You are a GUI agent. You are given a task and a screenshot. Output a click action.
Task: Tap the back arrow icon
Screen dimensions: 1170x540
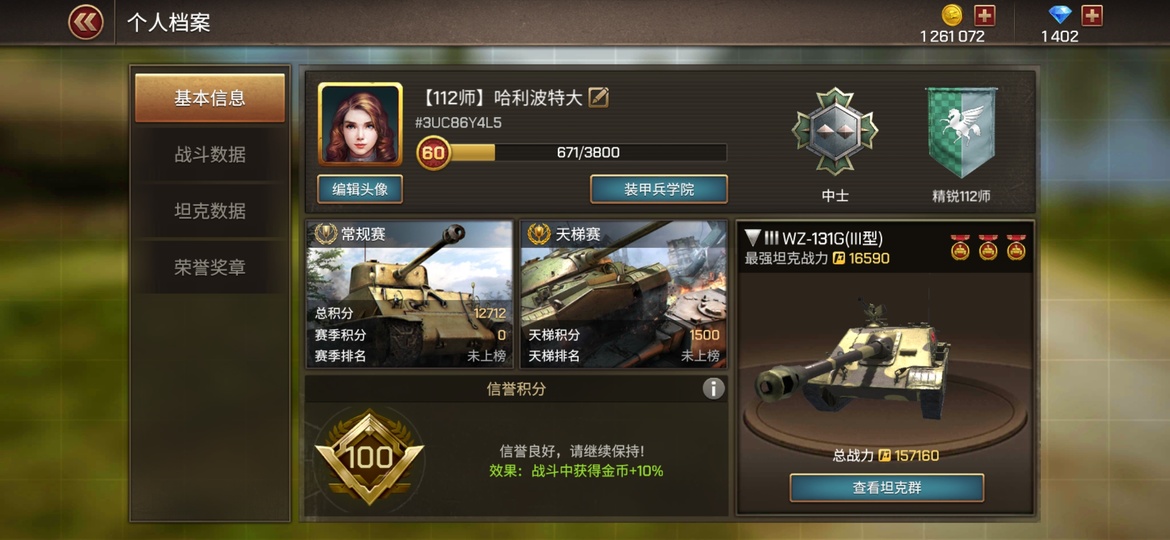pyautogui.click(x=86, y=22)
